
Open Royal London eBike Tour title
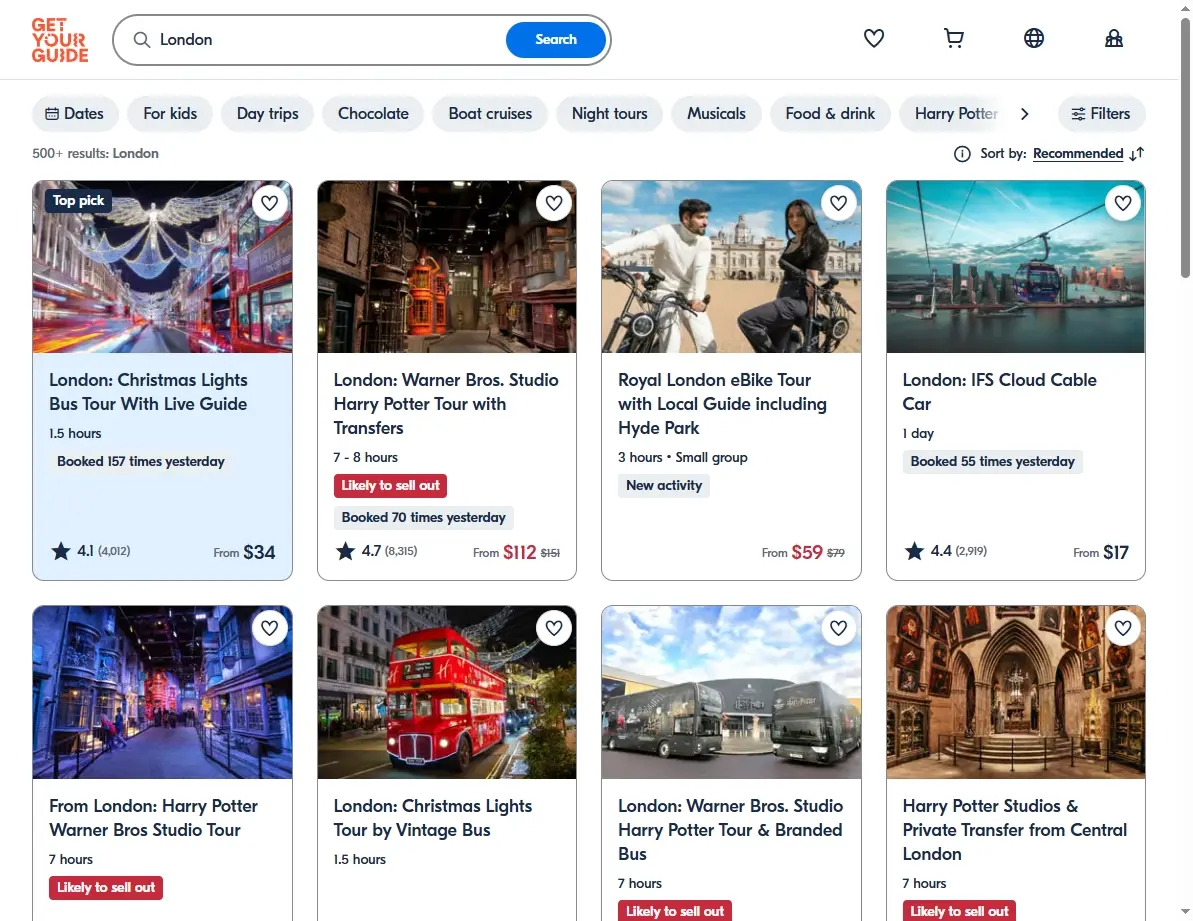[x=722, y=404]
